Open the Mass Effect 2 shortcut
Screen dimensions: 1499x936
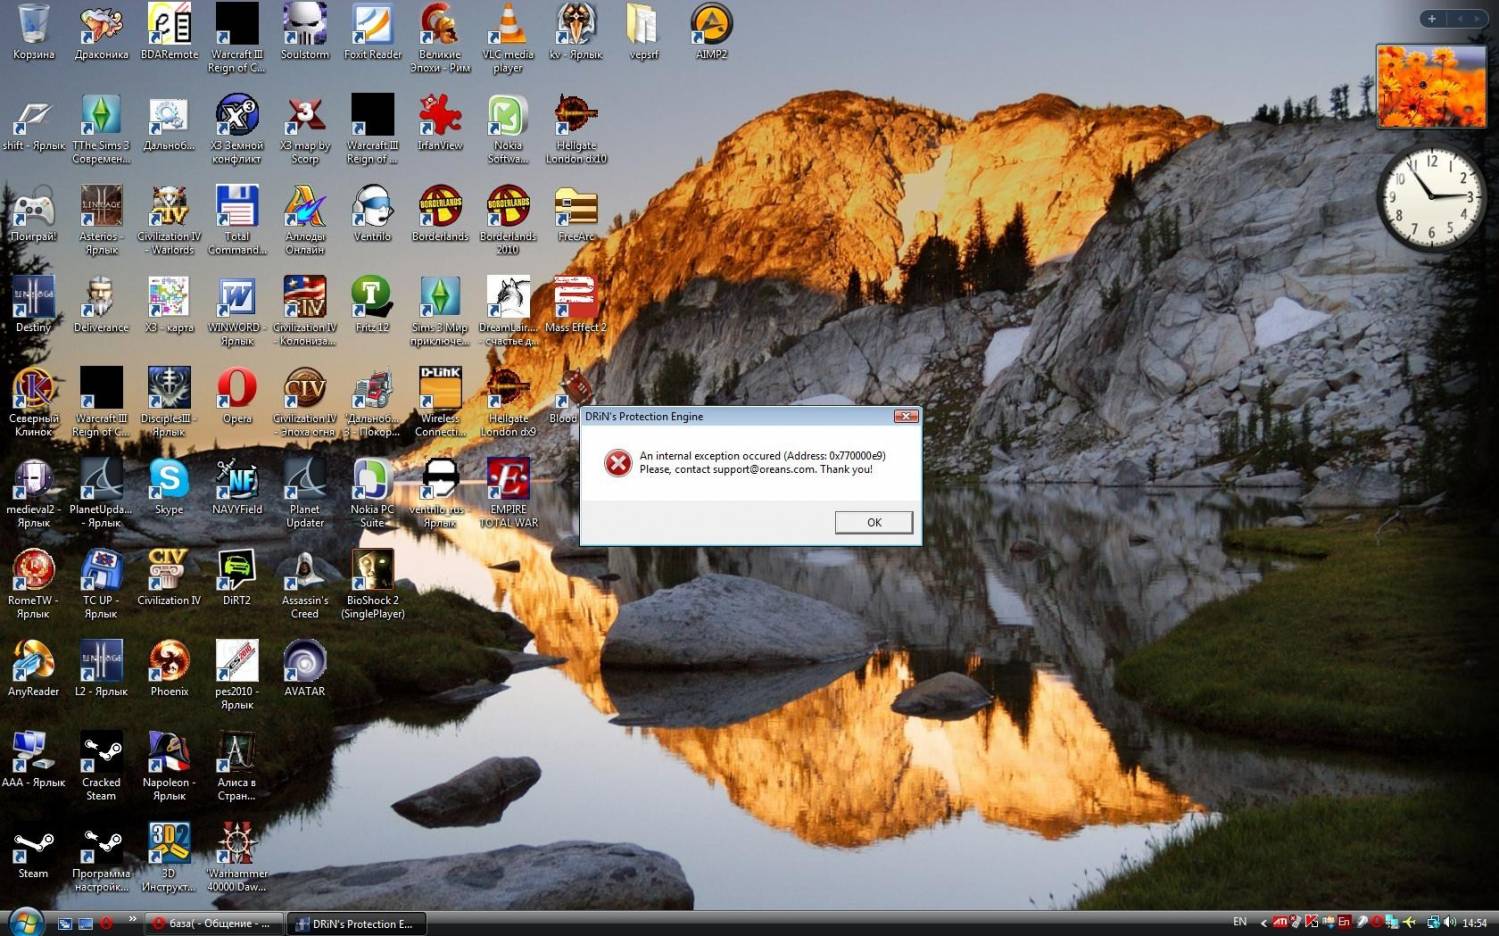point(575,298)
